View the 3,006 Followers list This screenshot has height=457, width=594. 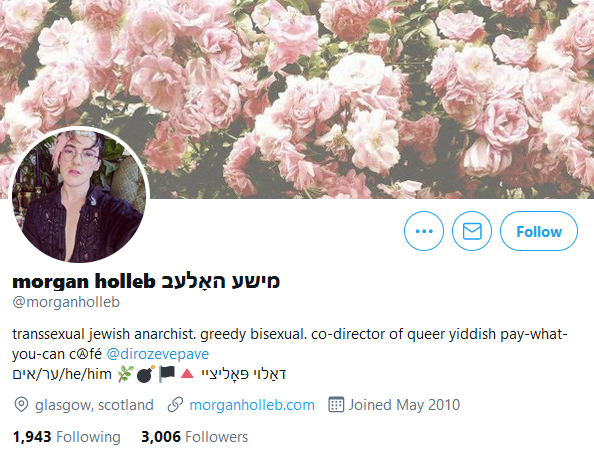pyautogui.click(x=195, y=437)
